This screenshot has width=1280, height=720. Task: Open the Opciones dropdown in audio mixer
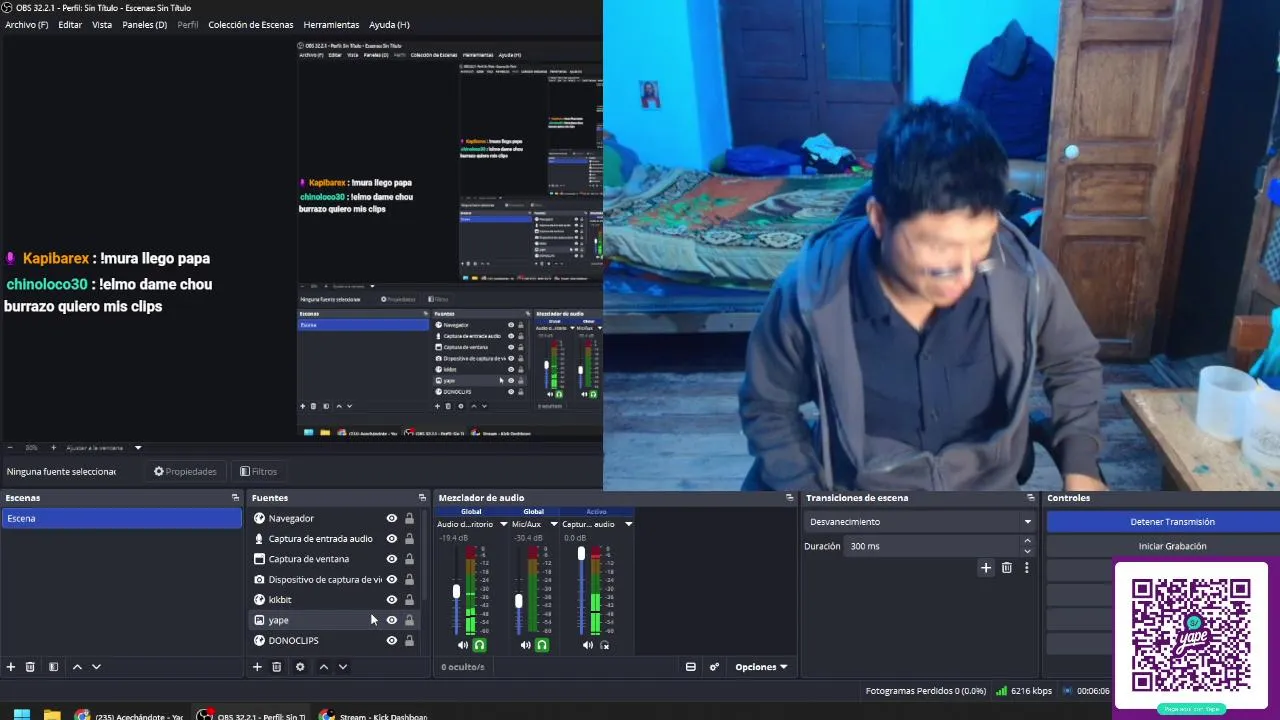pos(761,667)
